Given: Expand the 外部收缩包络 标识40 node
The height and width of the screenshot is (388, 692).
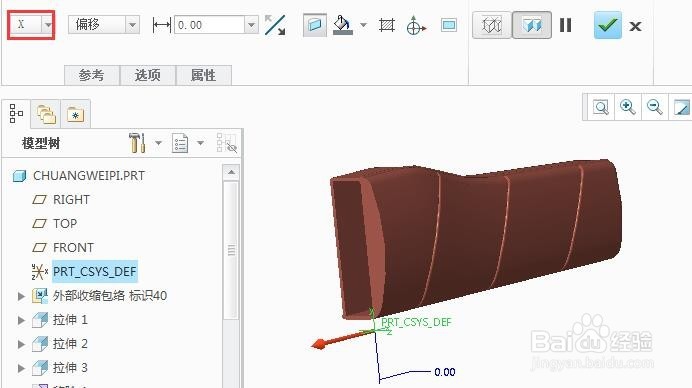Looking at the screenshot, I should 21,296.
